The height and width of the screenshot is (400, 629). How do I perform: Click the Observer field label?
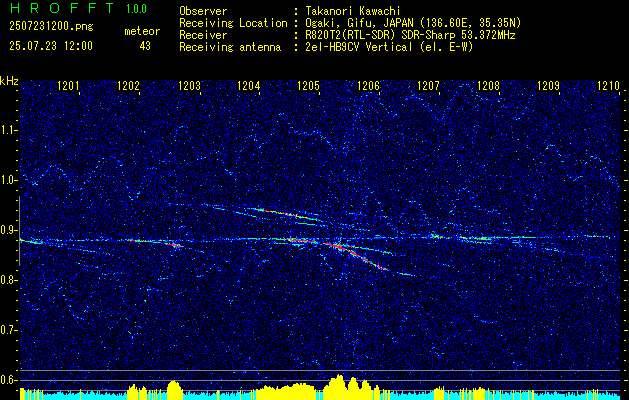tap(203, 11)
